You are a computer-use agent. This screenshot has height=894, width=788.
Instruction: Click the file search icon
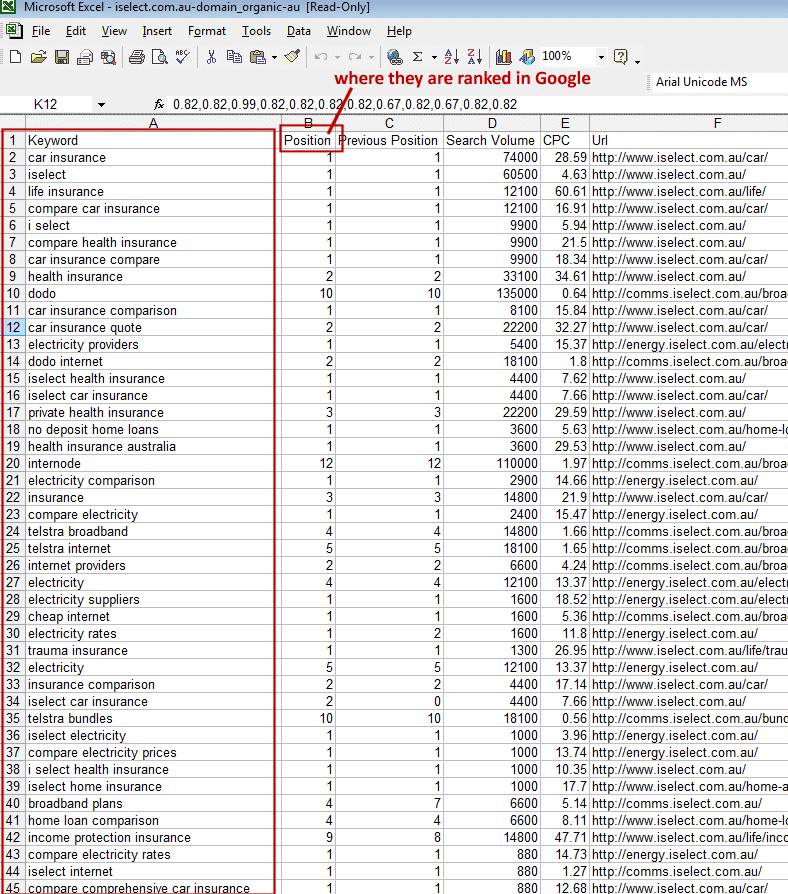[x=108, y=56]
